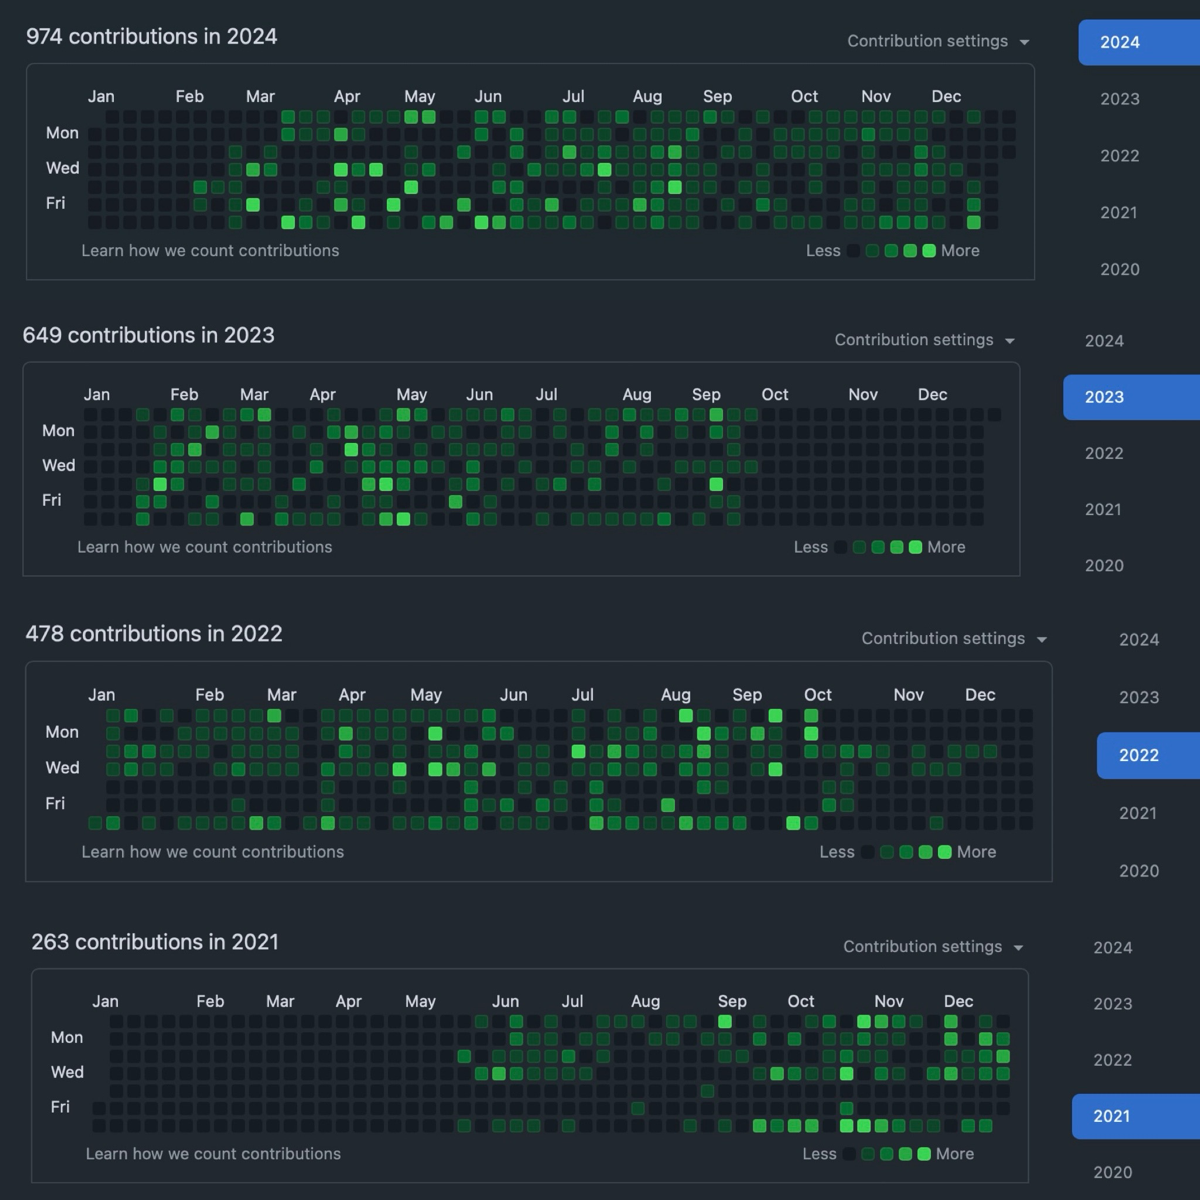Click brightest green legend swatch in 2023 graph
1200x1200 pixels.
click(915, 547)
